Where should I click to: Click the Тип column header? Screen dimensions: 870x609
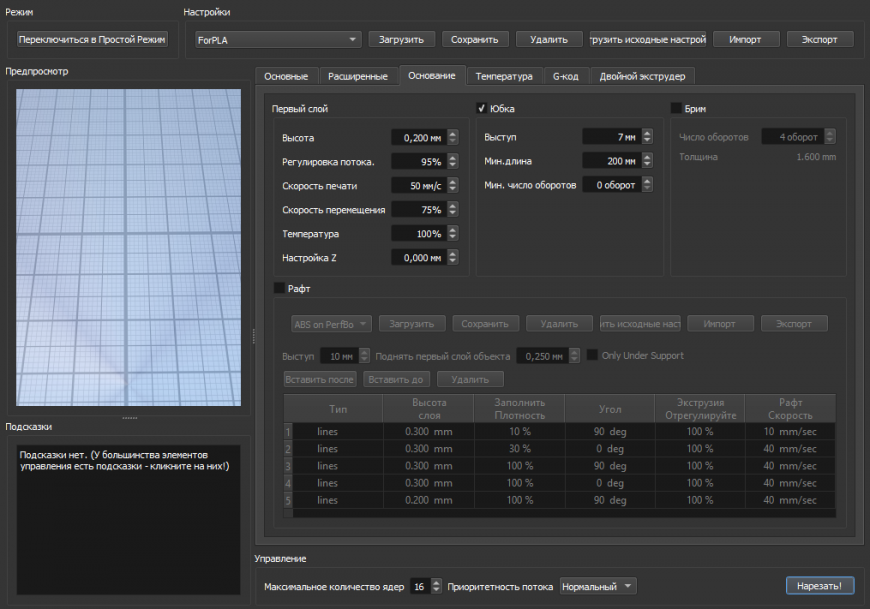pyautogui.click(x=338, y=409)
